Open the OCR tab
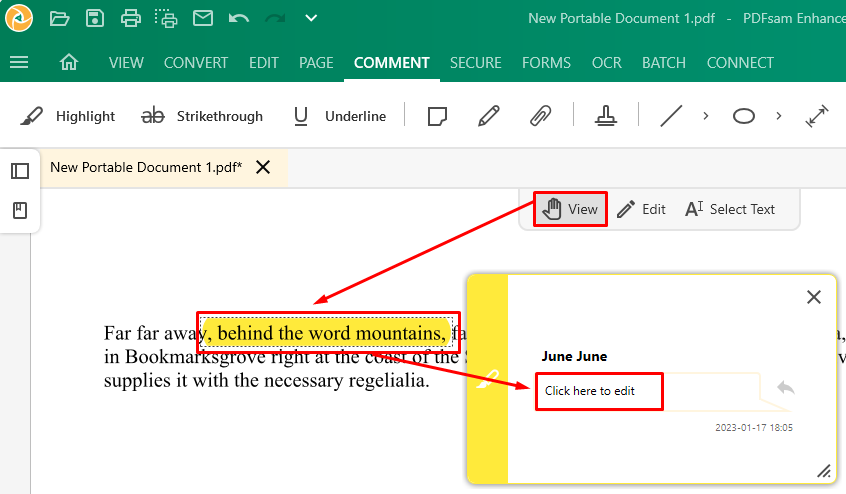846x494 pixels. coord(607,63)
